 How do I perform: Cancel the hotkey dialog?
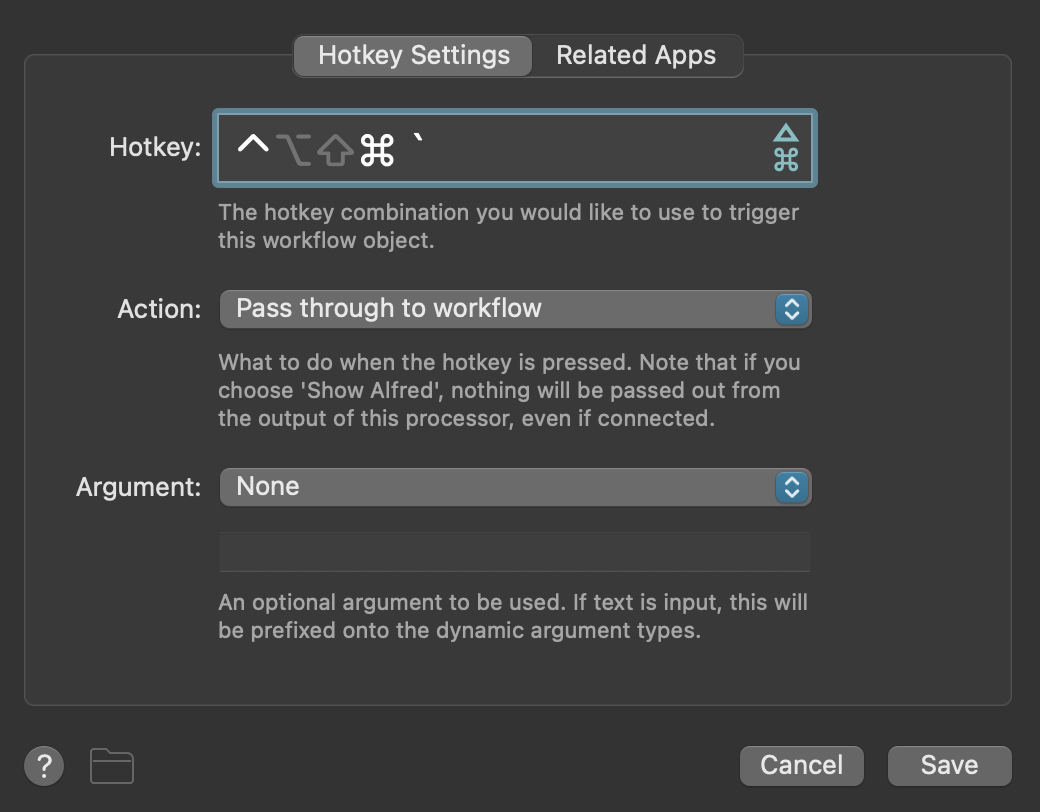tap(801, 766)
